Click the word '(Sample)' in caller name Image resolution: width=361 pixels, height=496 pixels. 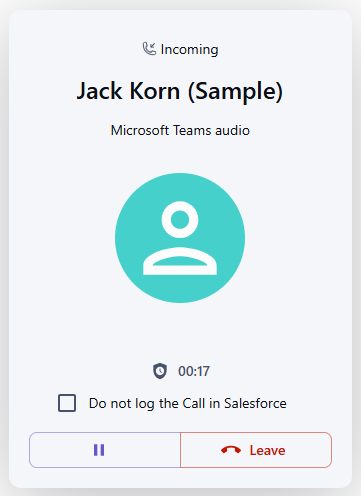click(235, 91)
